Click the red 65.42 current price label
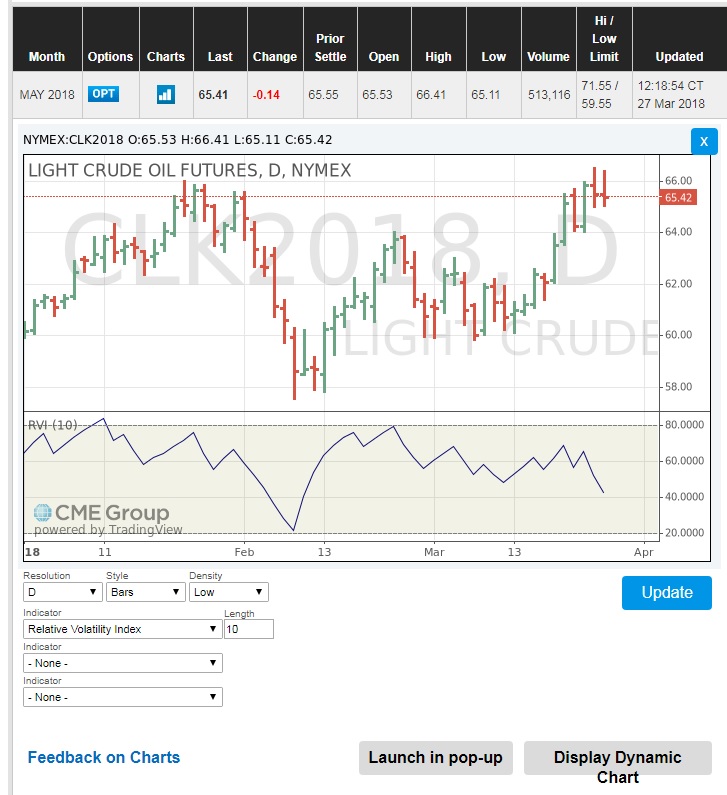This screenshot has width=727, height=795. click(x=678, y=197)
